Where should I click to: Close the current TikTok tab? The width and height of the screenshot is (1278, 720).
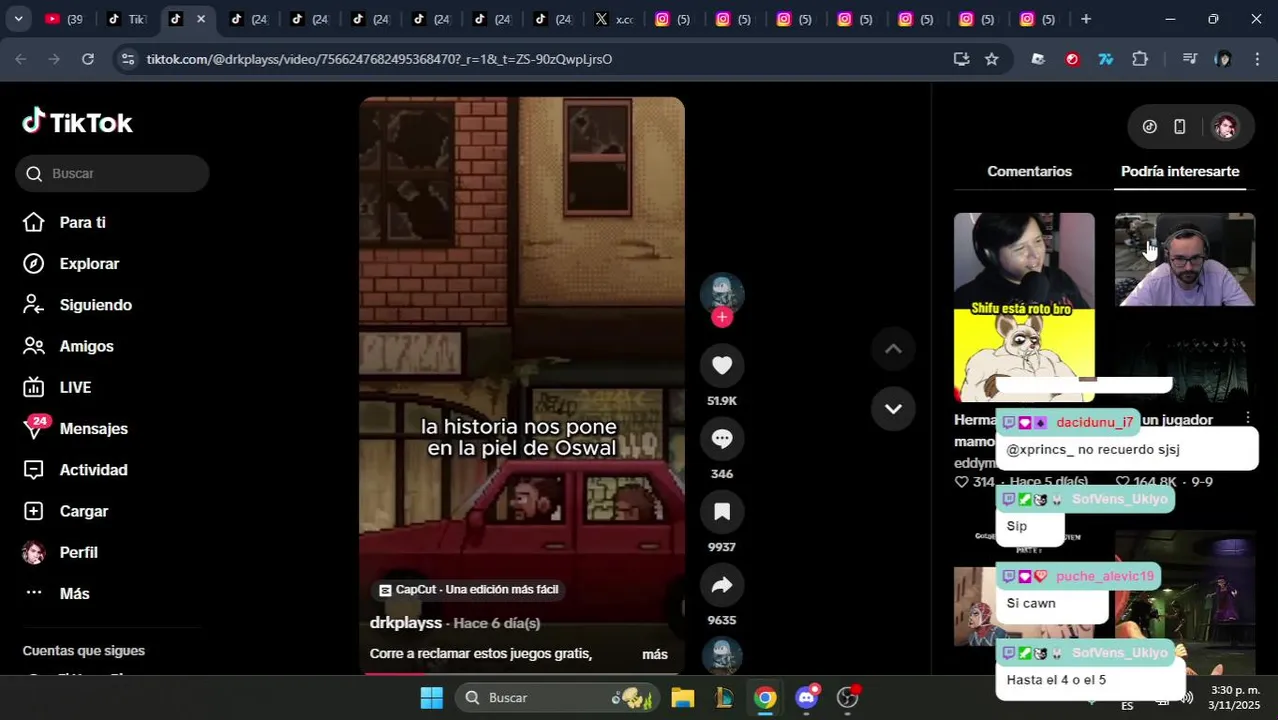point(201,19)
